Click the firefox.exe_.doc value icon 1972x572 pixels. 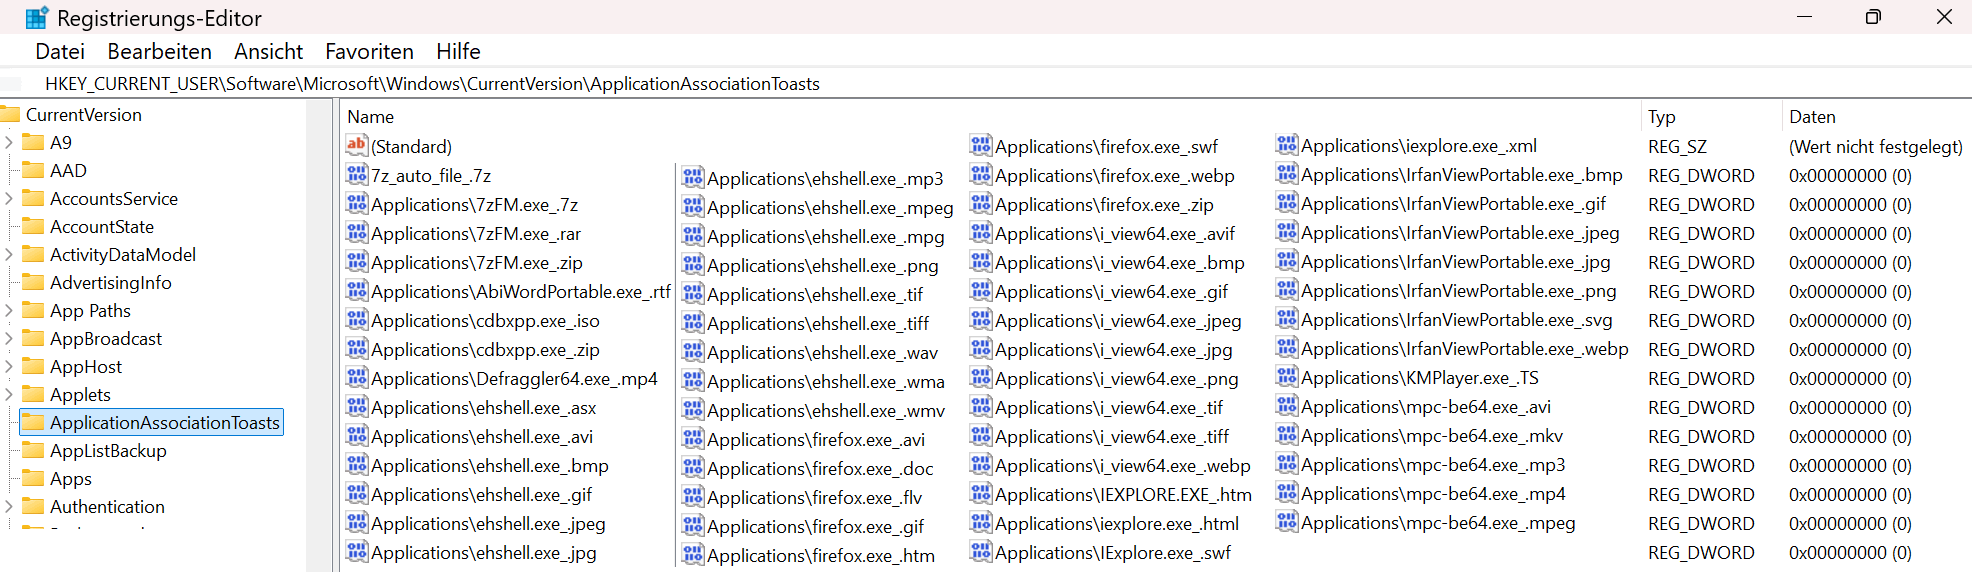pos(693,467)
